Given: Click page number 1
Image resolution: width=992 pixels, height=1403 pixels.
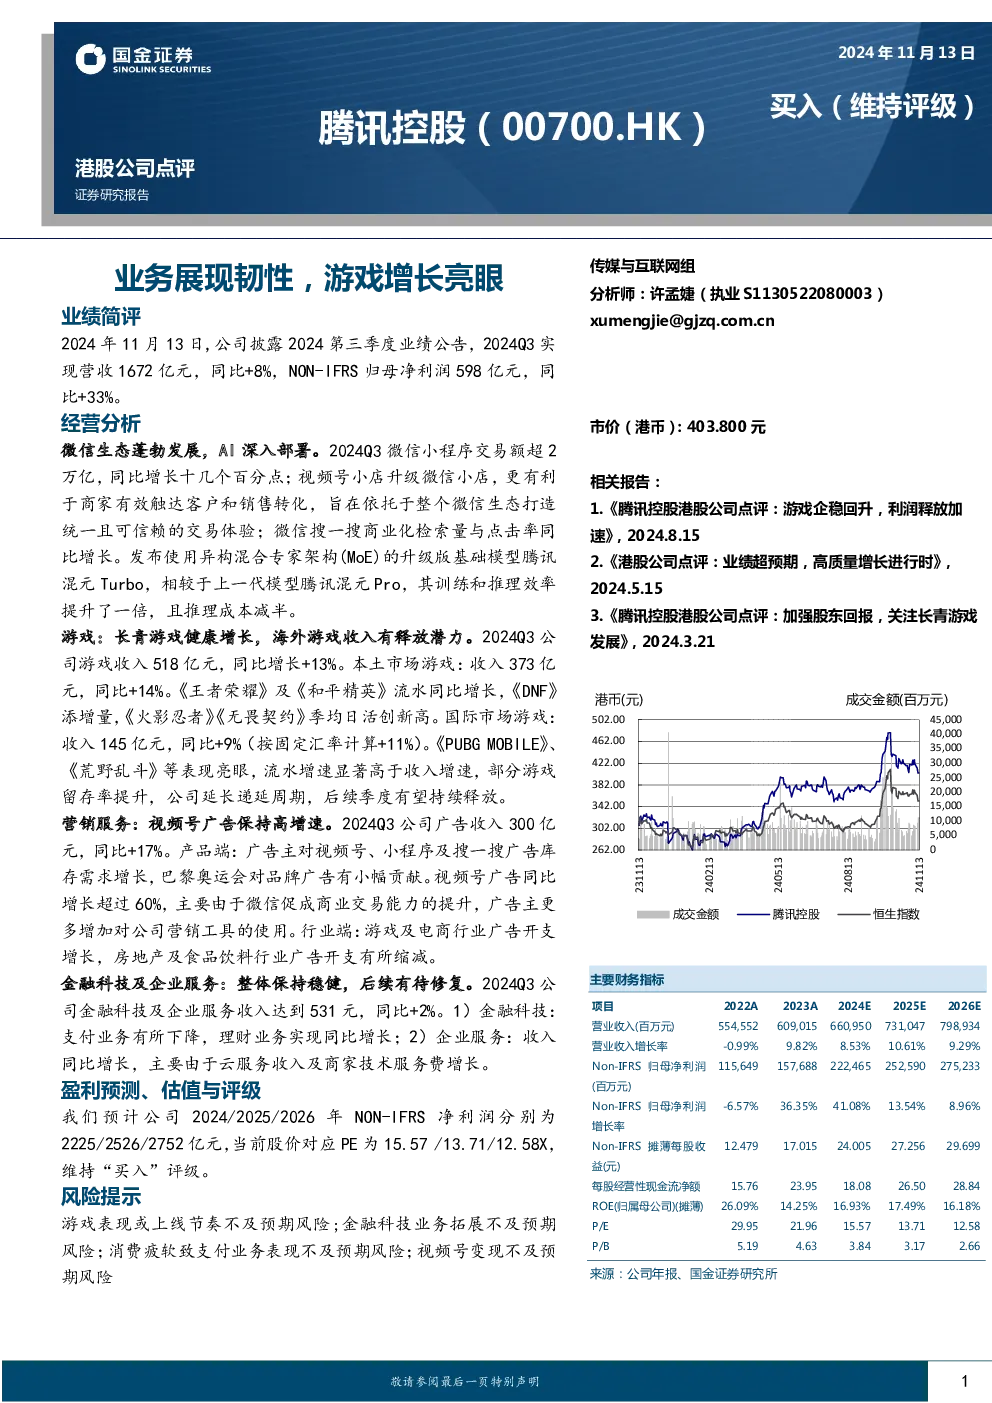Looking at the screenshot, I should 965,1382.
